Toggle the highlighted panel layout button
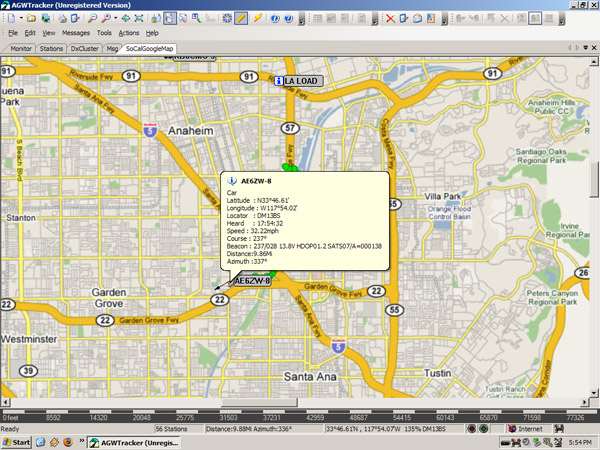This screenshot has width=600, height=450. [535, 18]
